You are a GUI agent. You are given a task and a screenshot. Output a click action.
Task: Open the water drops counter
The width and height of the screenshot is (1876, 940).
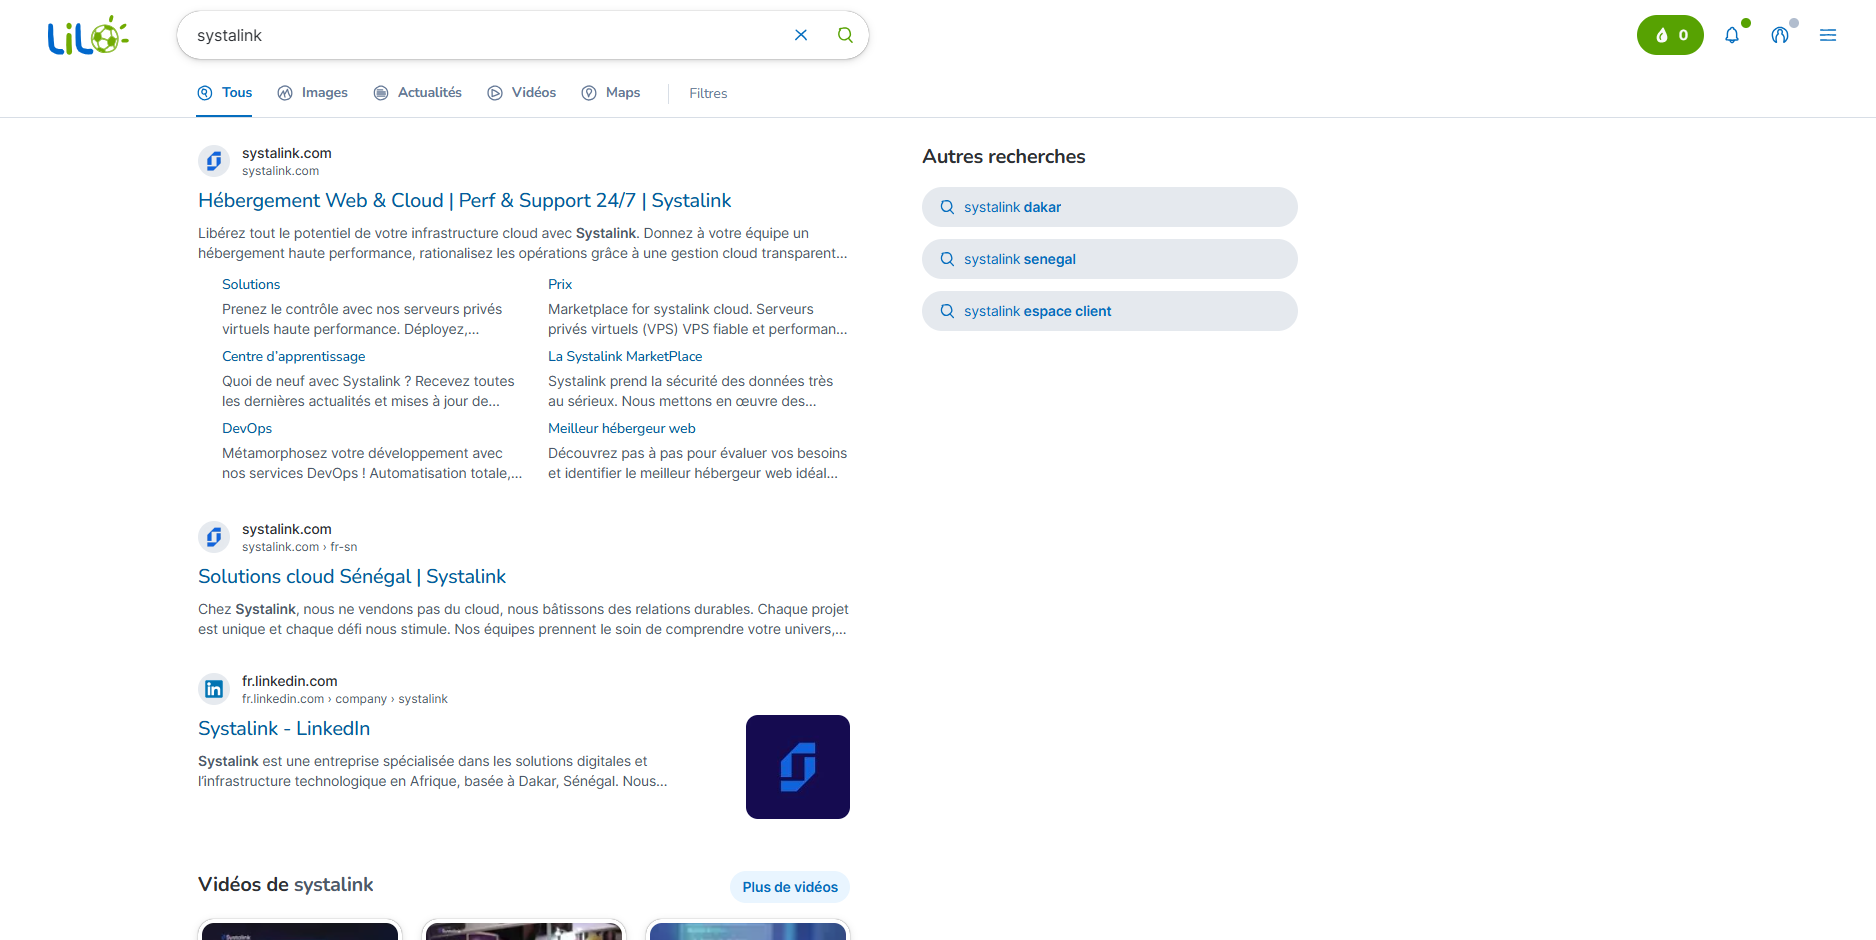coord(1670,35)
